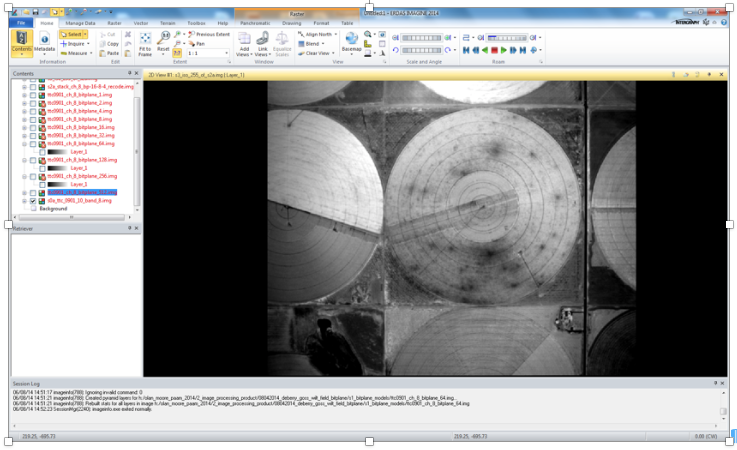This screenshot has height=450, width=737.
Task: Activate the Pan hand tool
Action: [x=196, y=44]
